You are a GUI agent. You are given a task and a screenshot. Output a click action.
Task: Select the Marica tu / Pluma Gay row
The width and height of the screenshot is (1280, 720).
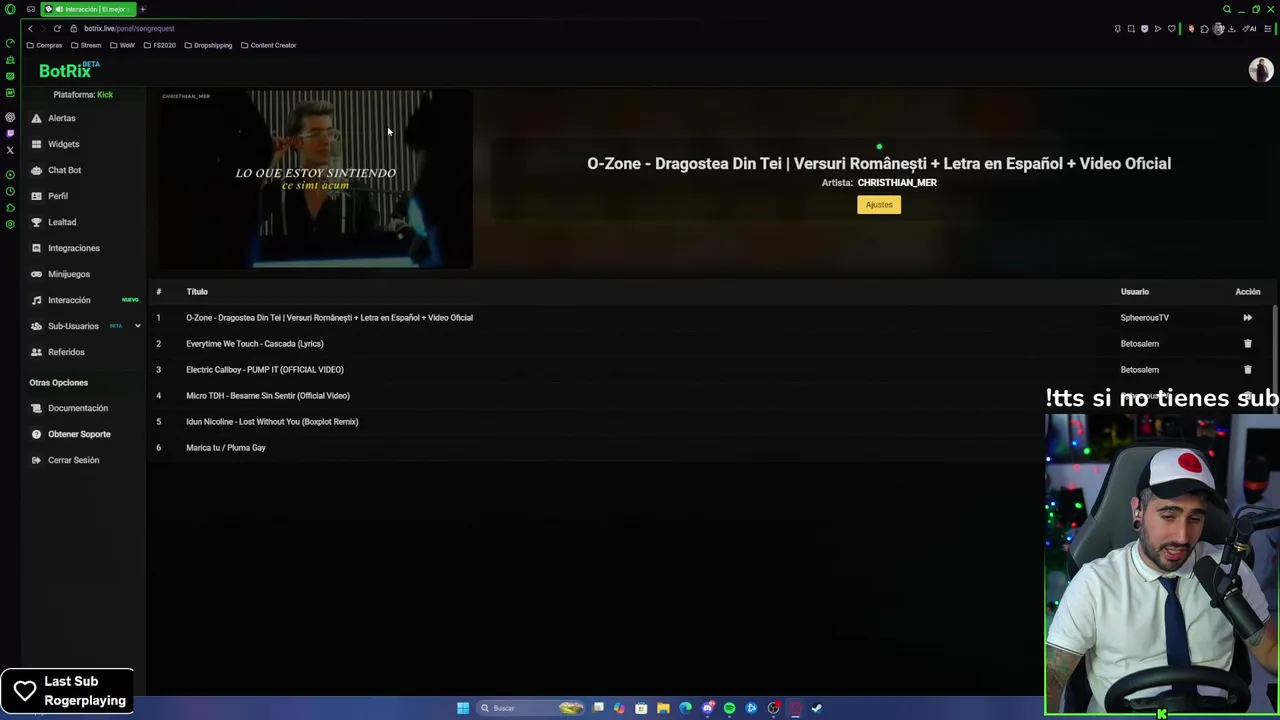226,448
